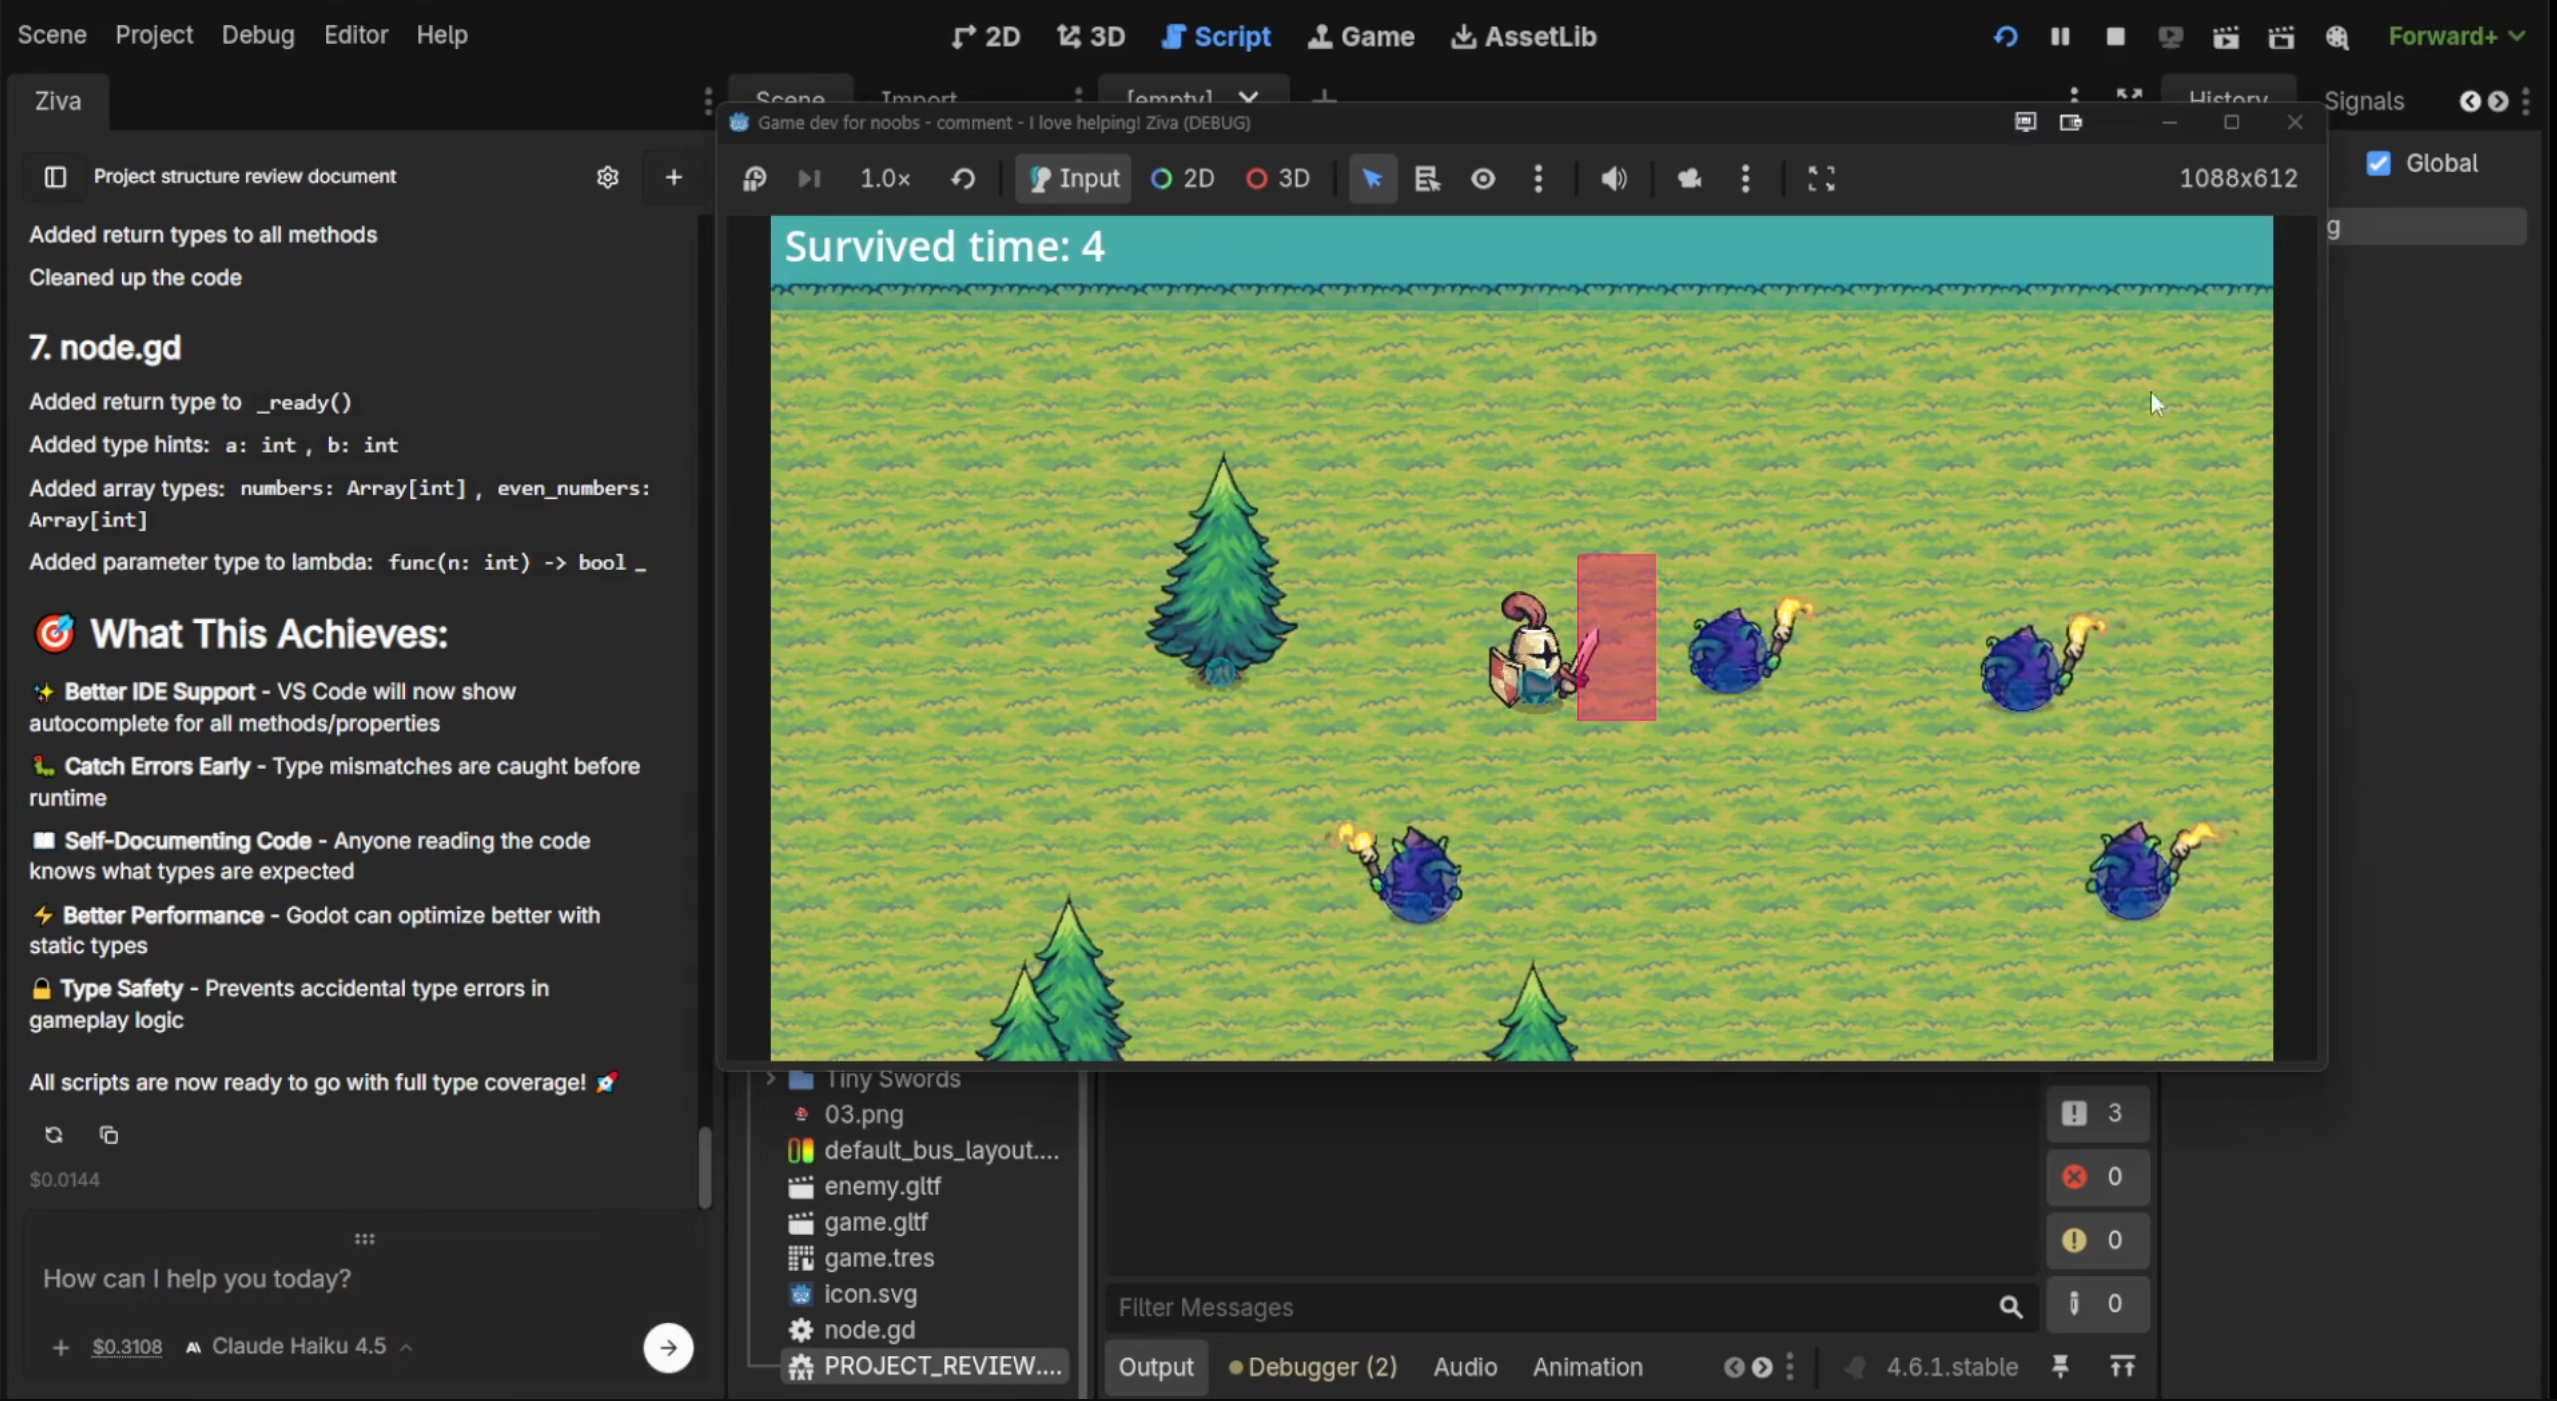The image size is (2557, 1401).
Task: Open camera override options
Action: pos(1745,179)
